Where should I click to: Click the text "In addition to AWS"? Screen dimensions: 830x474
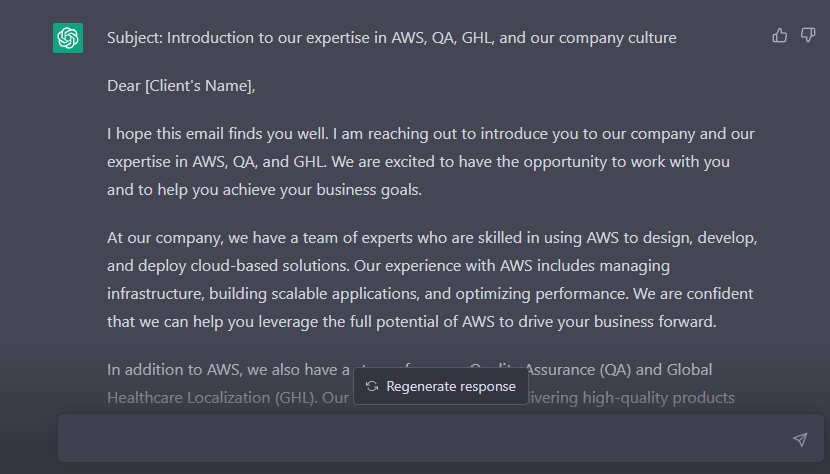(x=173, y=369)
